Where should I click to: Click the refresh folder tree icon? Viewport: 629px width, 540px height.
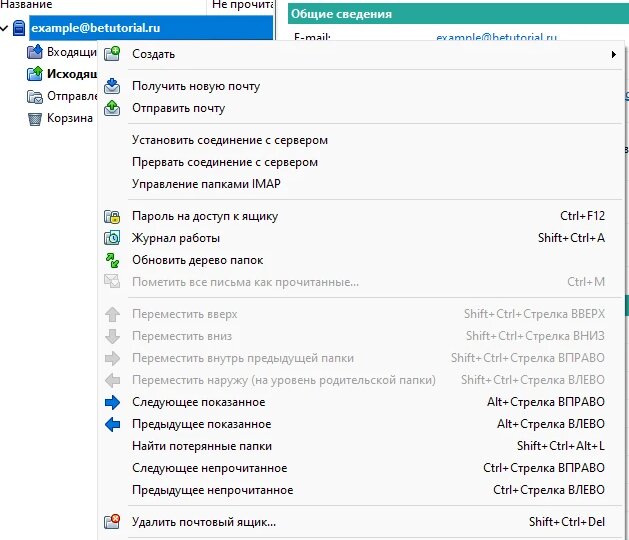tap(112, 260)
